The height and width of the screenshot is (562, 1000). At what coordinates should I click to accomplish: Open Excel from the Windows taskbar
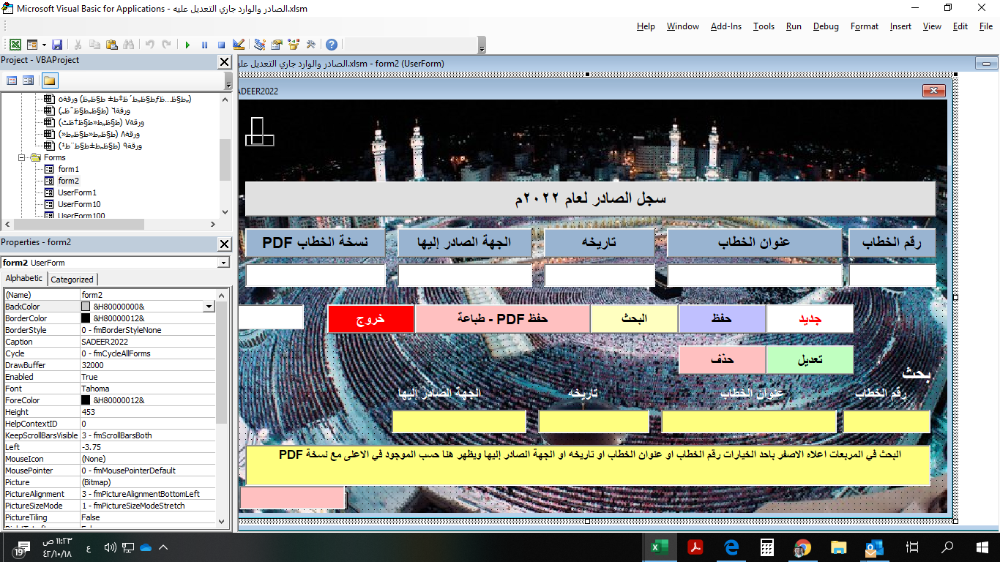pos(659,547)
